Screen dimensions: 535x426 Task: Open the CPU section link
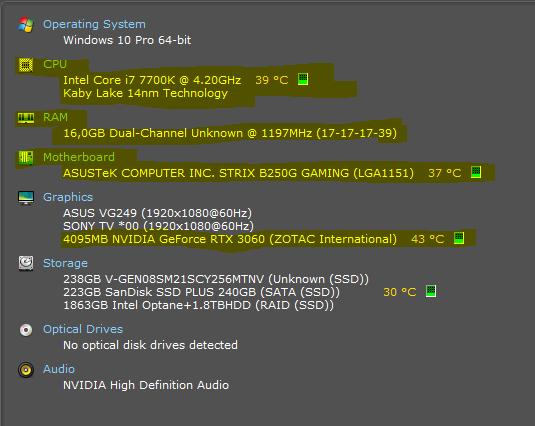55,64
